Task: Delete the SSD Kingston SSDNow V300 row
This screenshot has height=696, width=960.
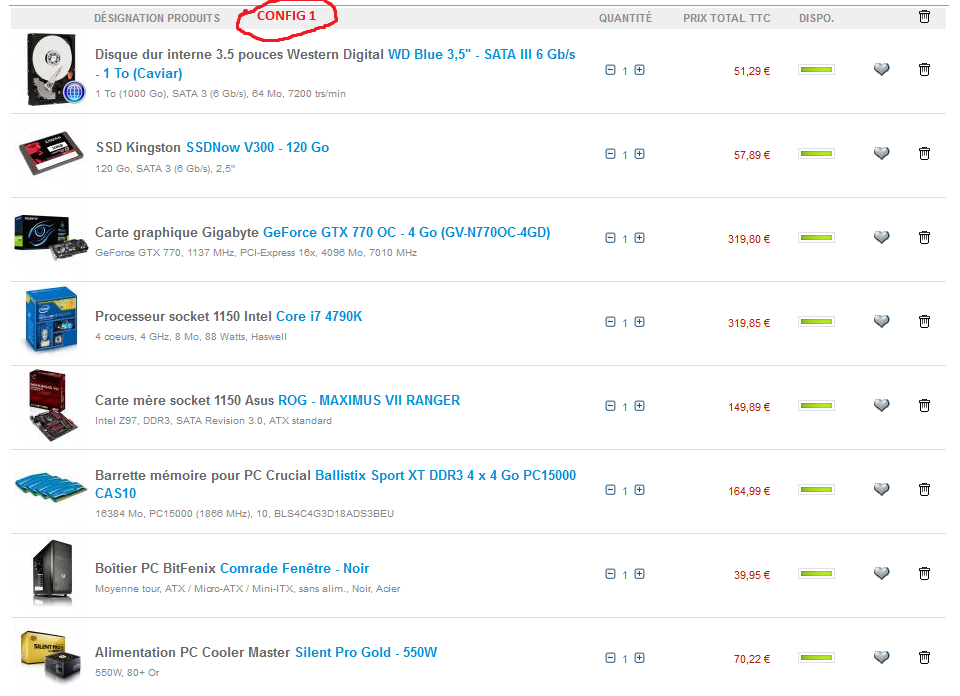Action: tap(924, 153)
